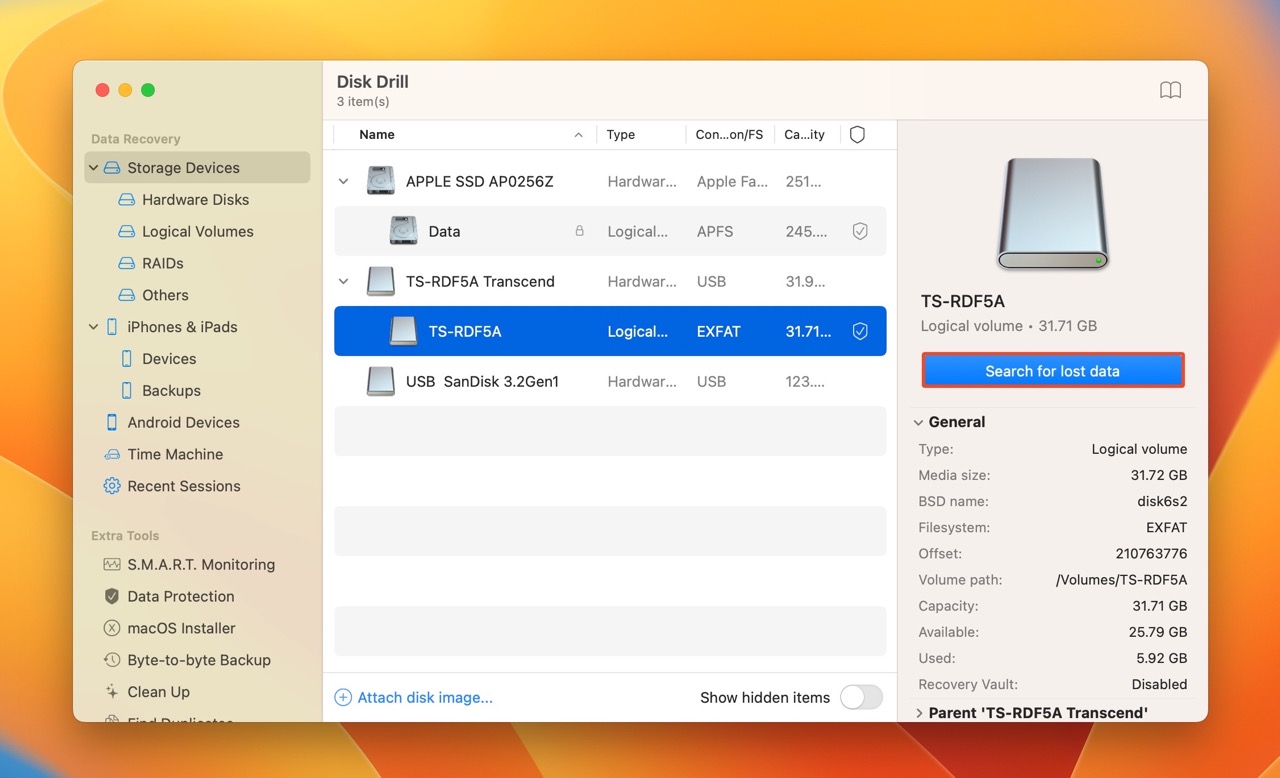Select the USB SanDisk 3.2Gen1 row name

coord(482,382)
